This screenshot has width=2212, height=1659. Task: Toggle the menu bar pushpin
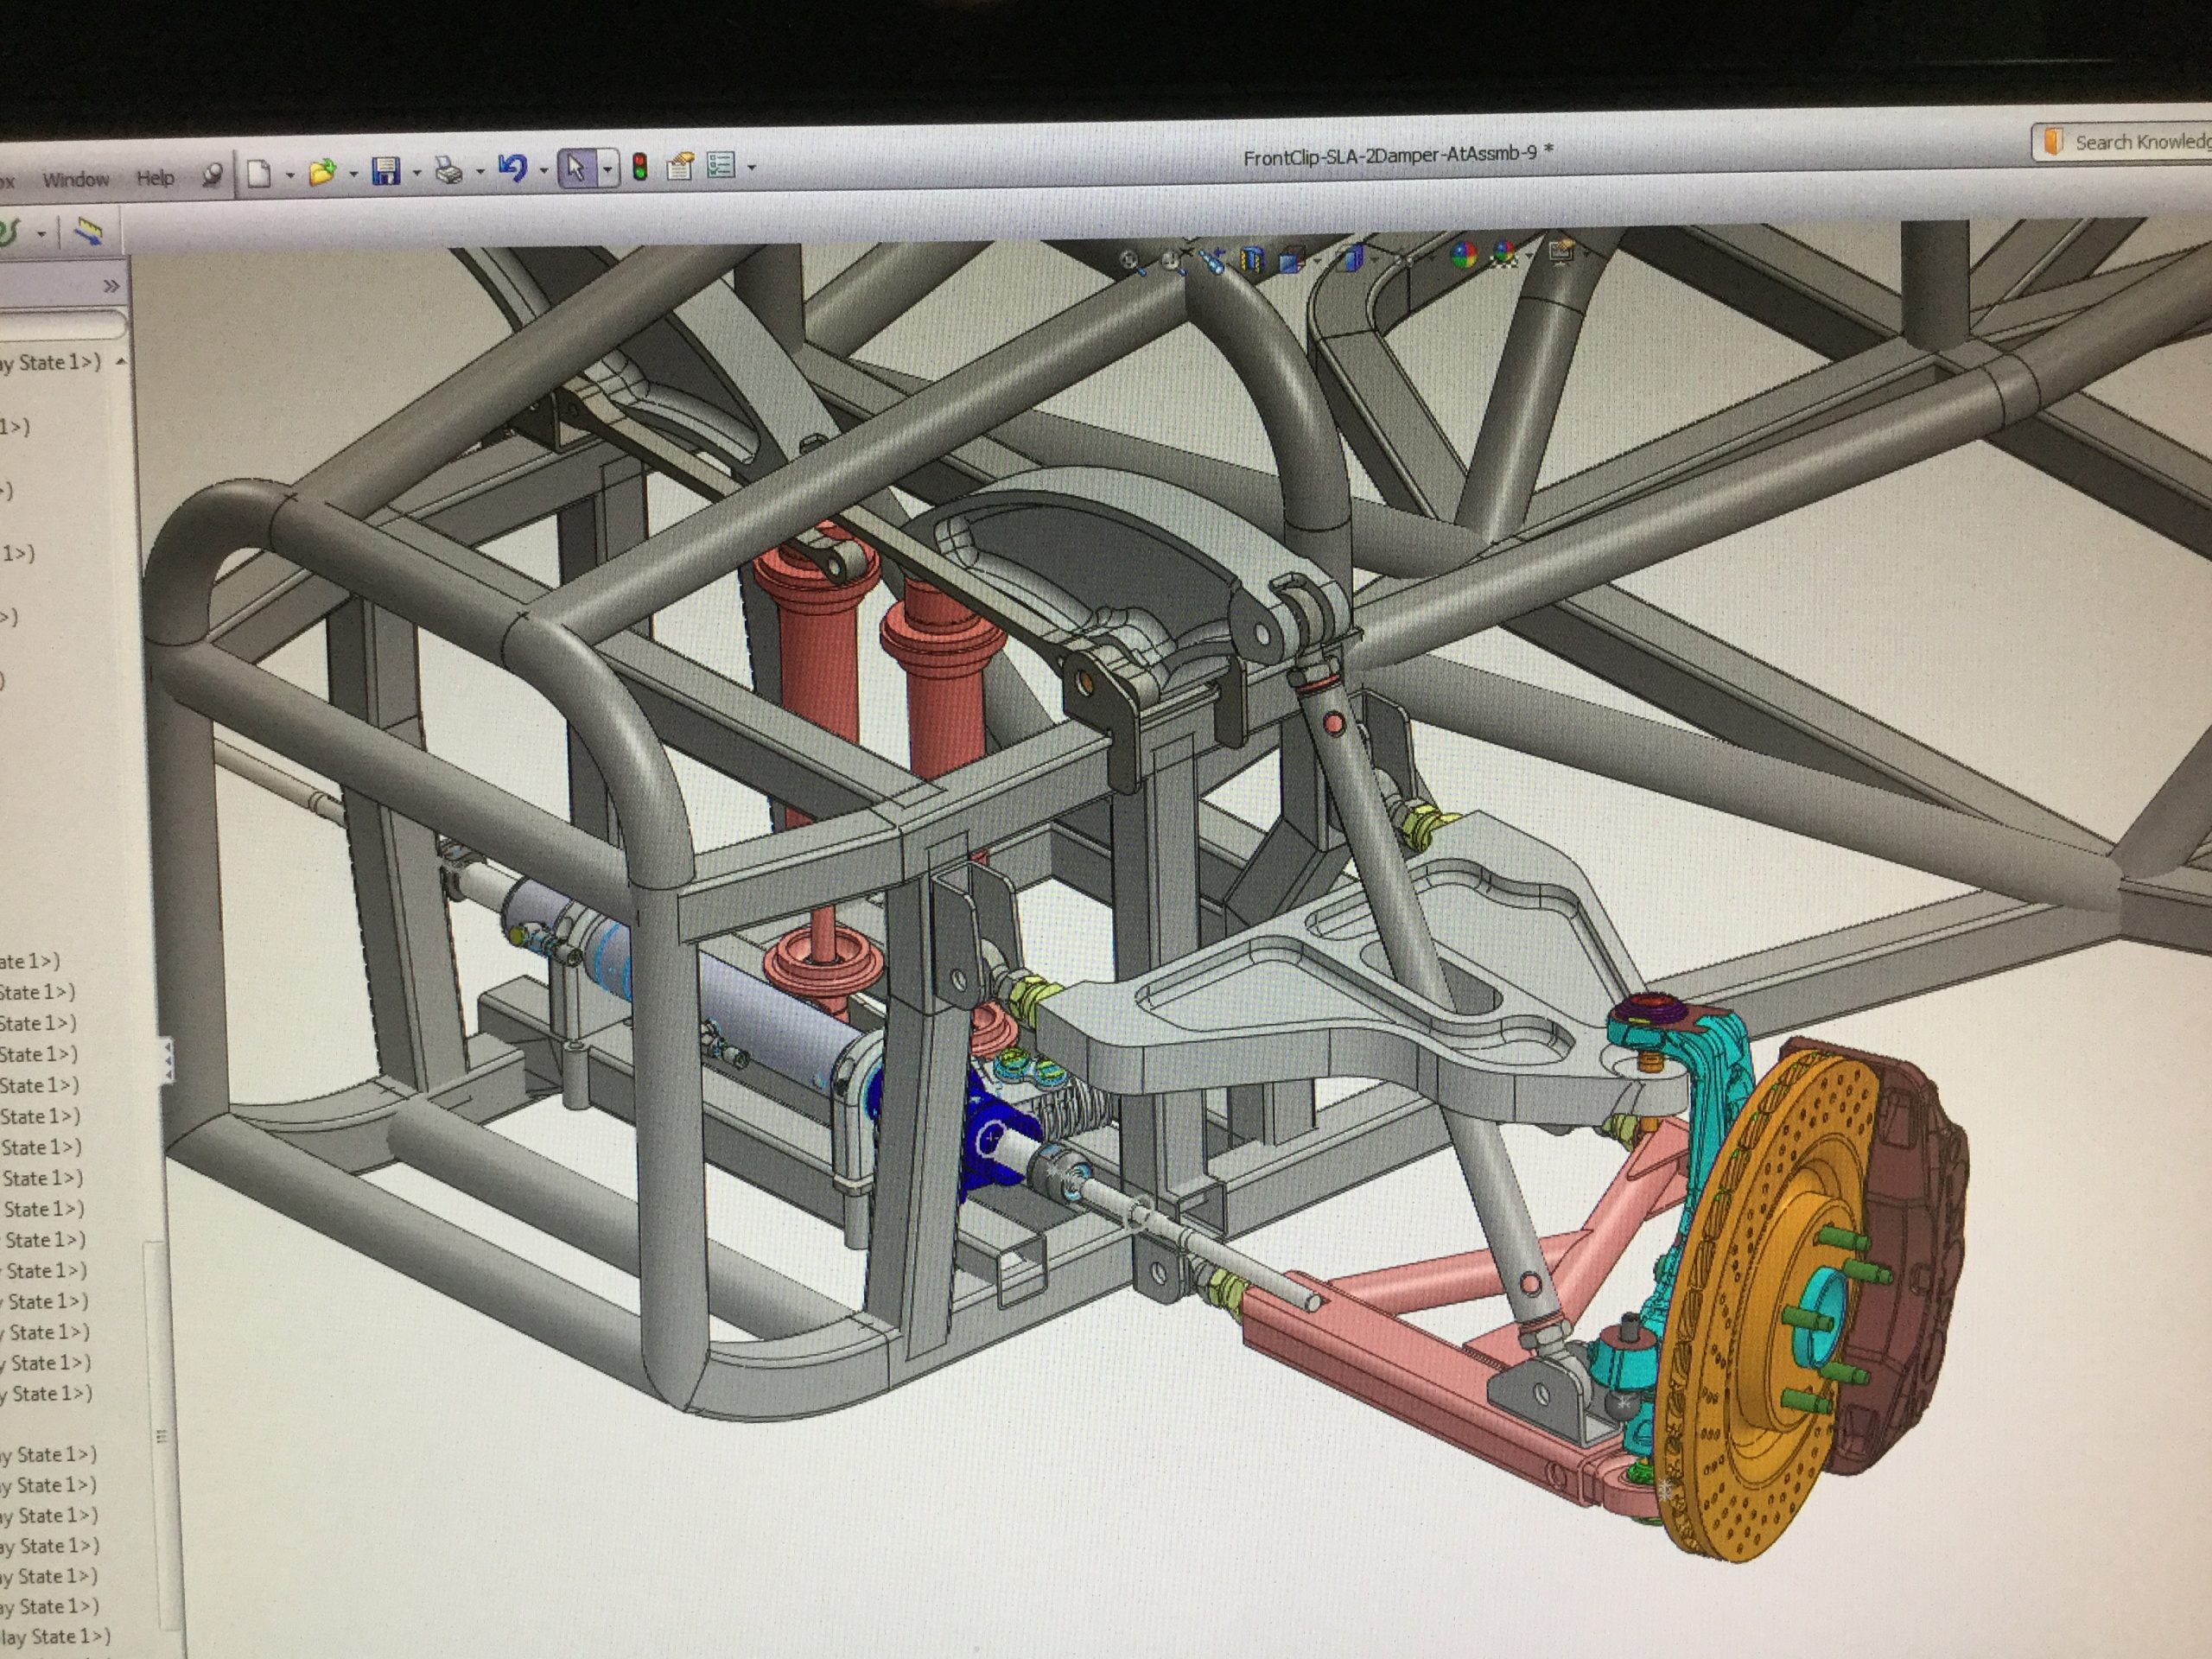[212, 176]
